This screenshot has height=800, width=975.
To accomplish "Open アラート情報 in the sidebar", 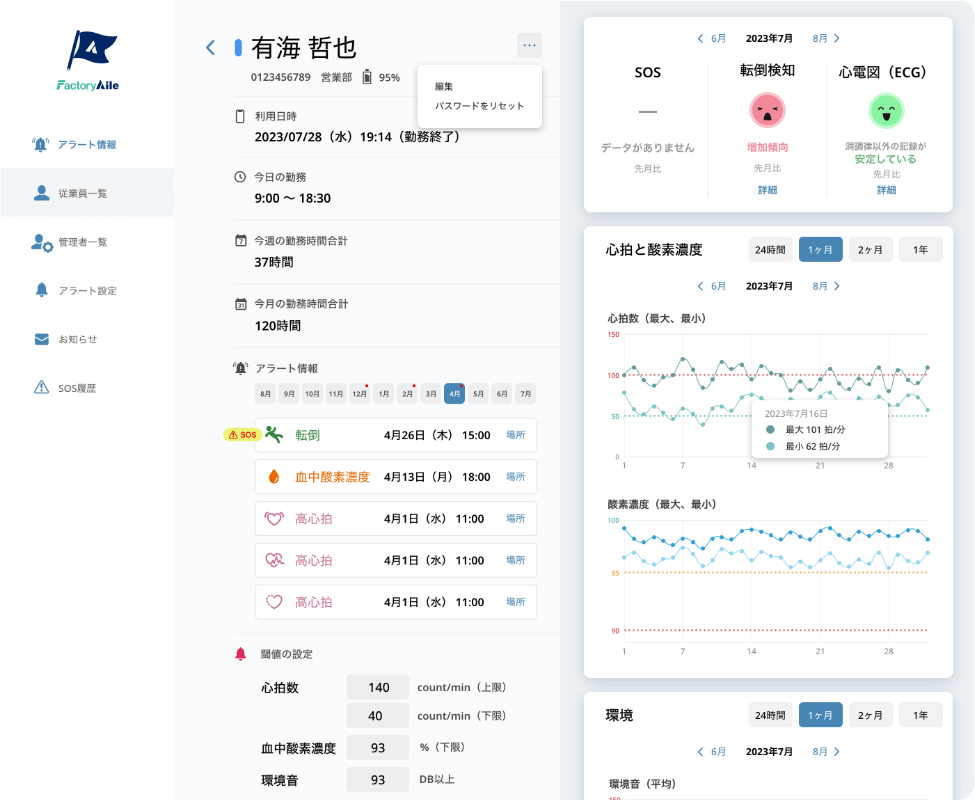I will click(x=75, y=144).
